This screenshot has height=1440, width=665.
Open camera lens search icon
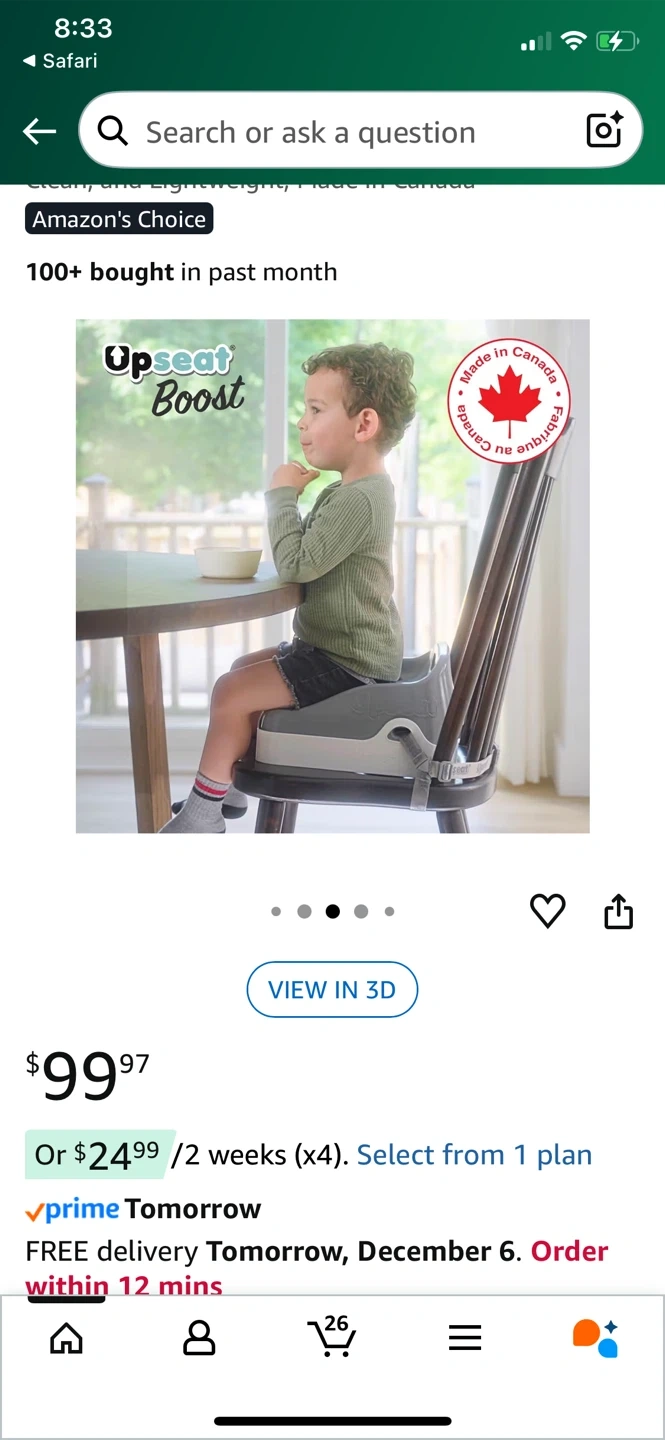click(604, 131)
